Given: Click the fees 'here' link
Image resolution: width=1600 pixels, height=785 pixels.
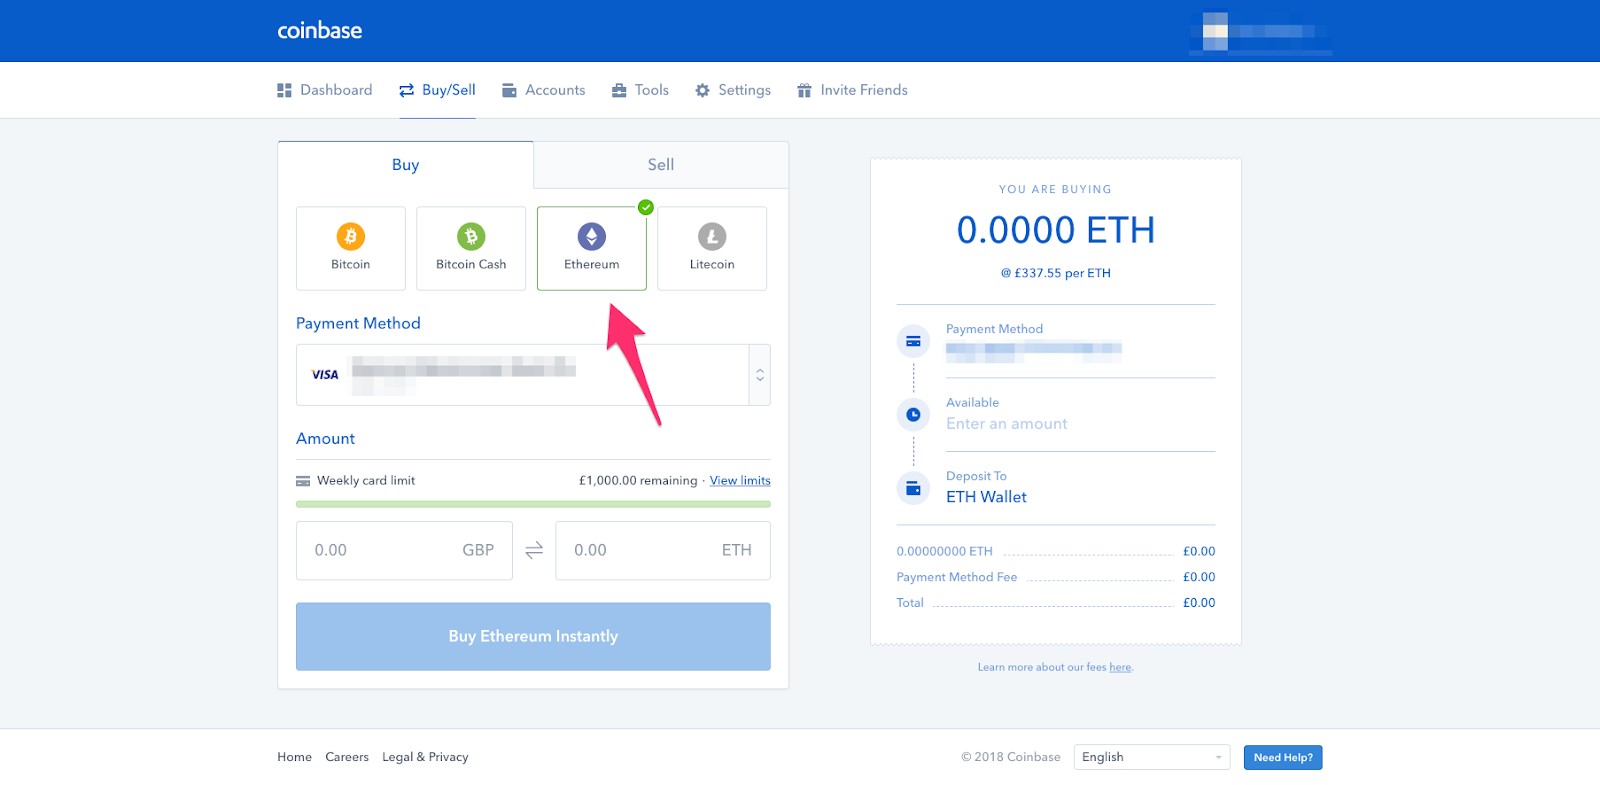Looking at the screenshot, I should click(1120, 667).
